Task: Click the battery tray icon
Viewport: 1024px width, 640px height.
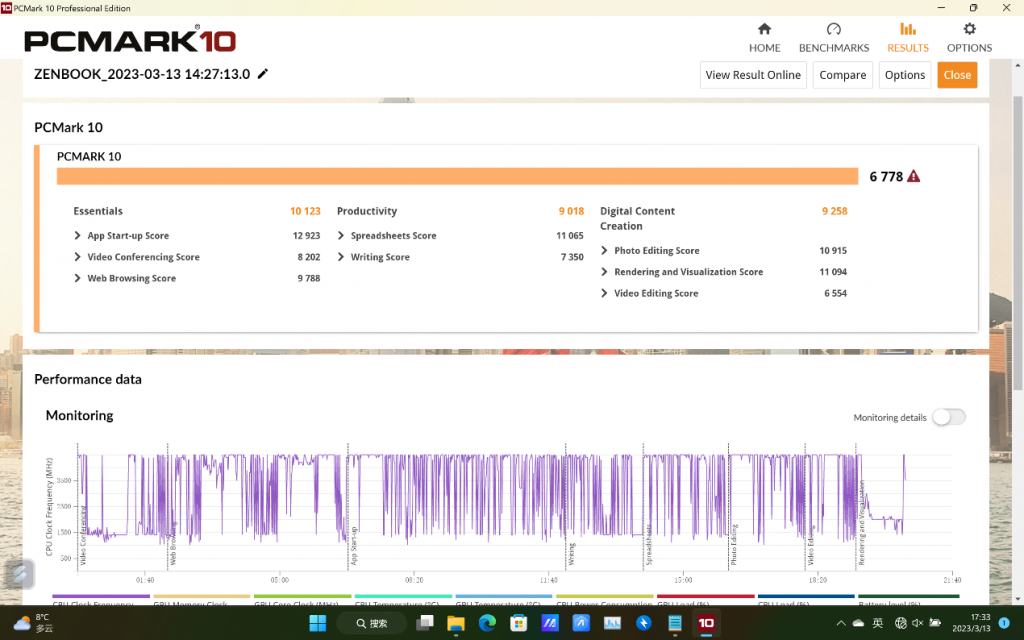Action: click(x=935, y=623)
